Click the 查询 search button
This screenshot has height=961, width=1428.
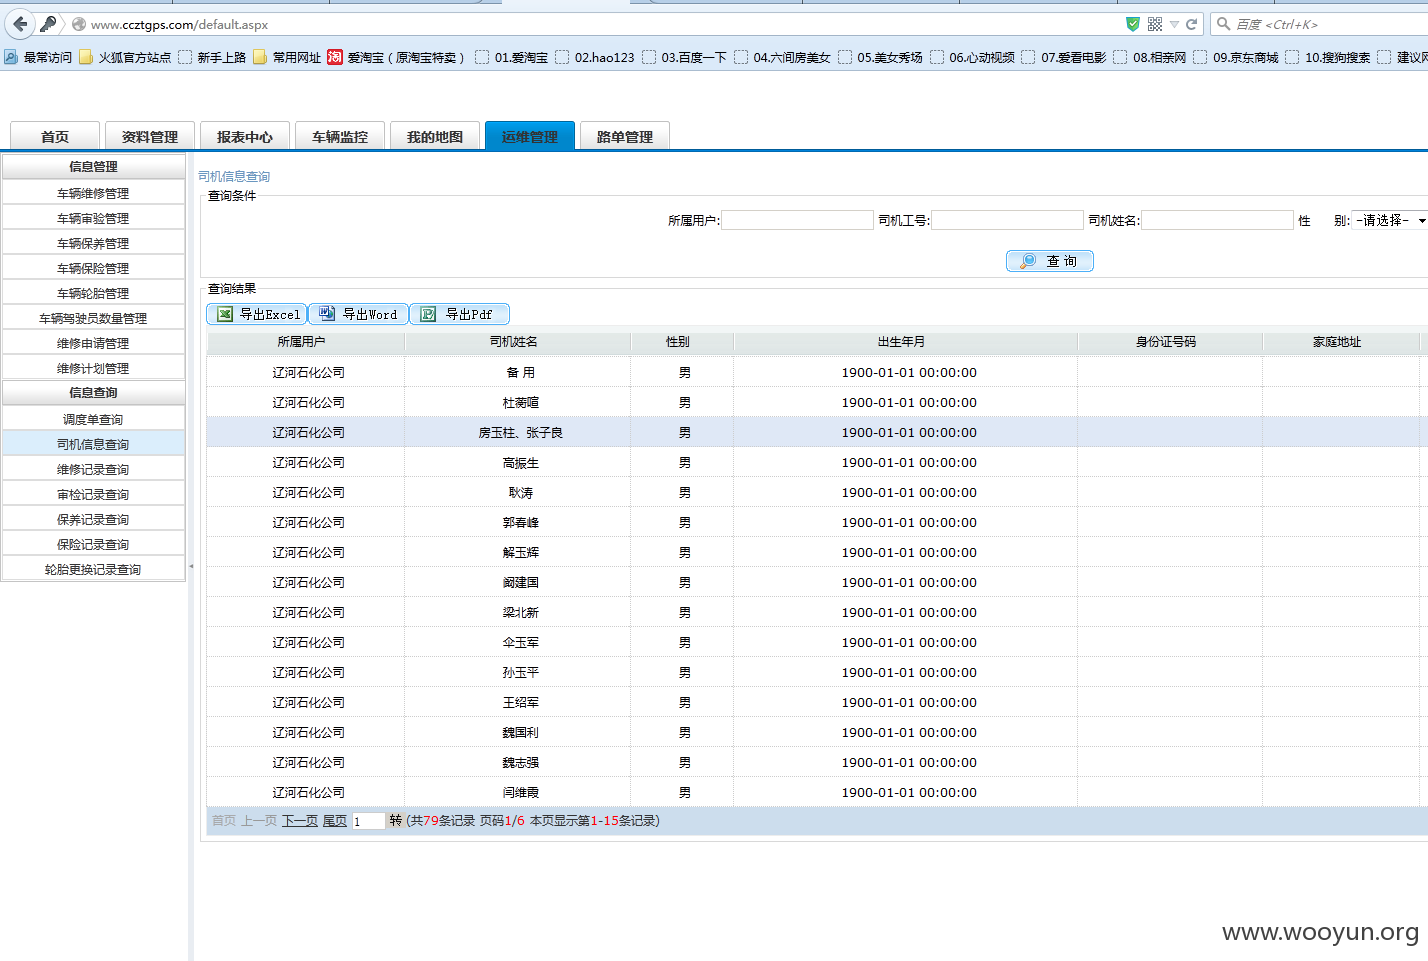(x=1050, y=261)
